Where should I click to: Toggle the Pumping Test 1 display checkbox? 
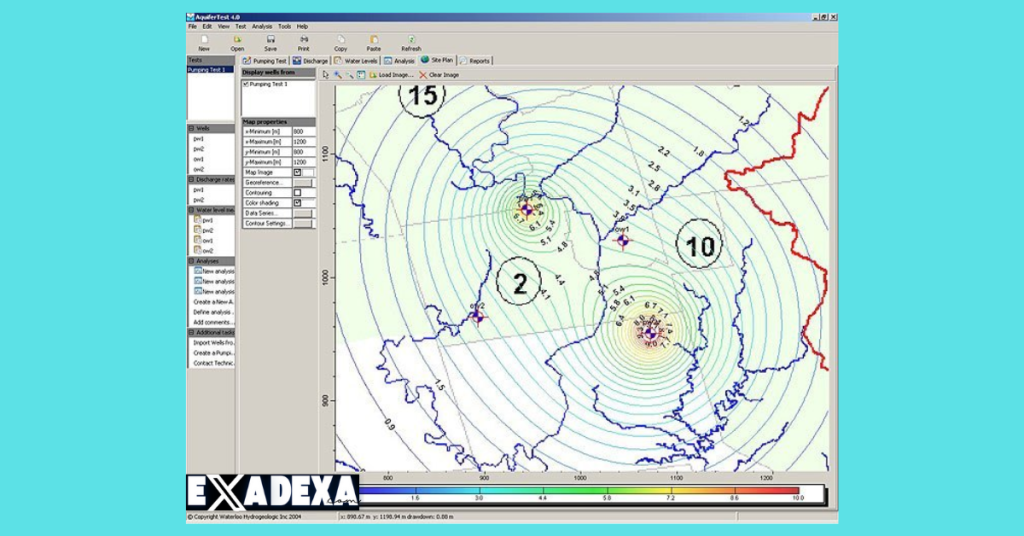point(246,84)
